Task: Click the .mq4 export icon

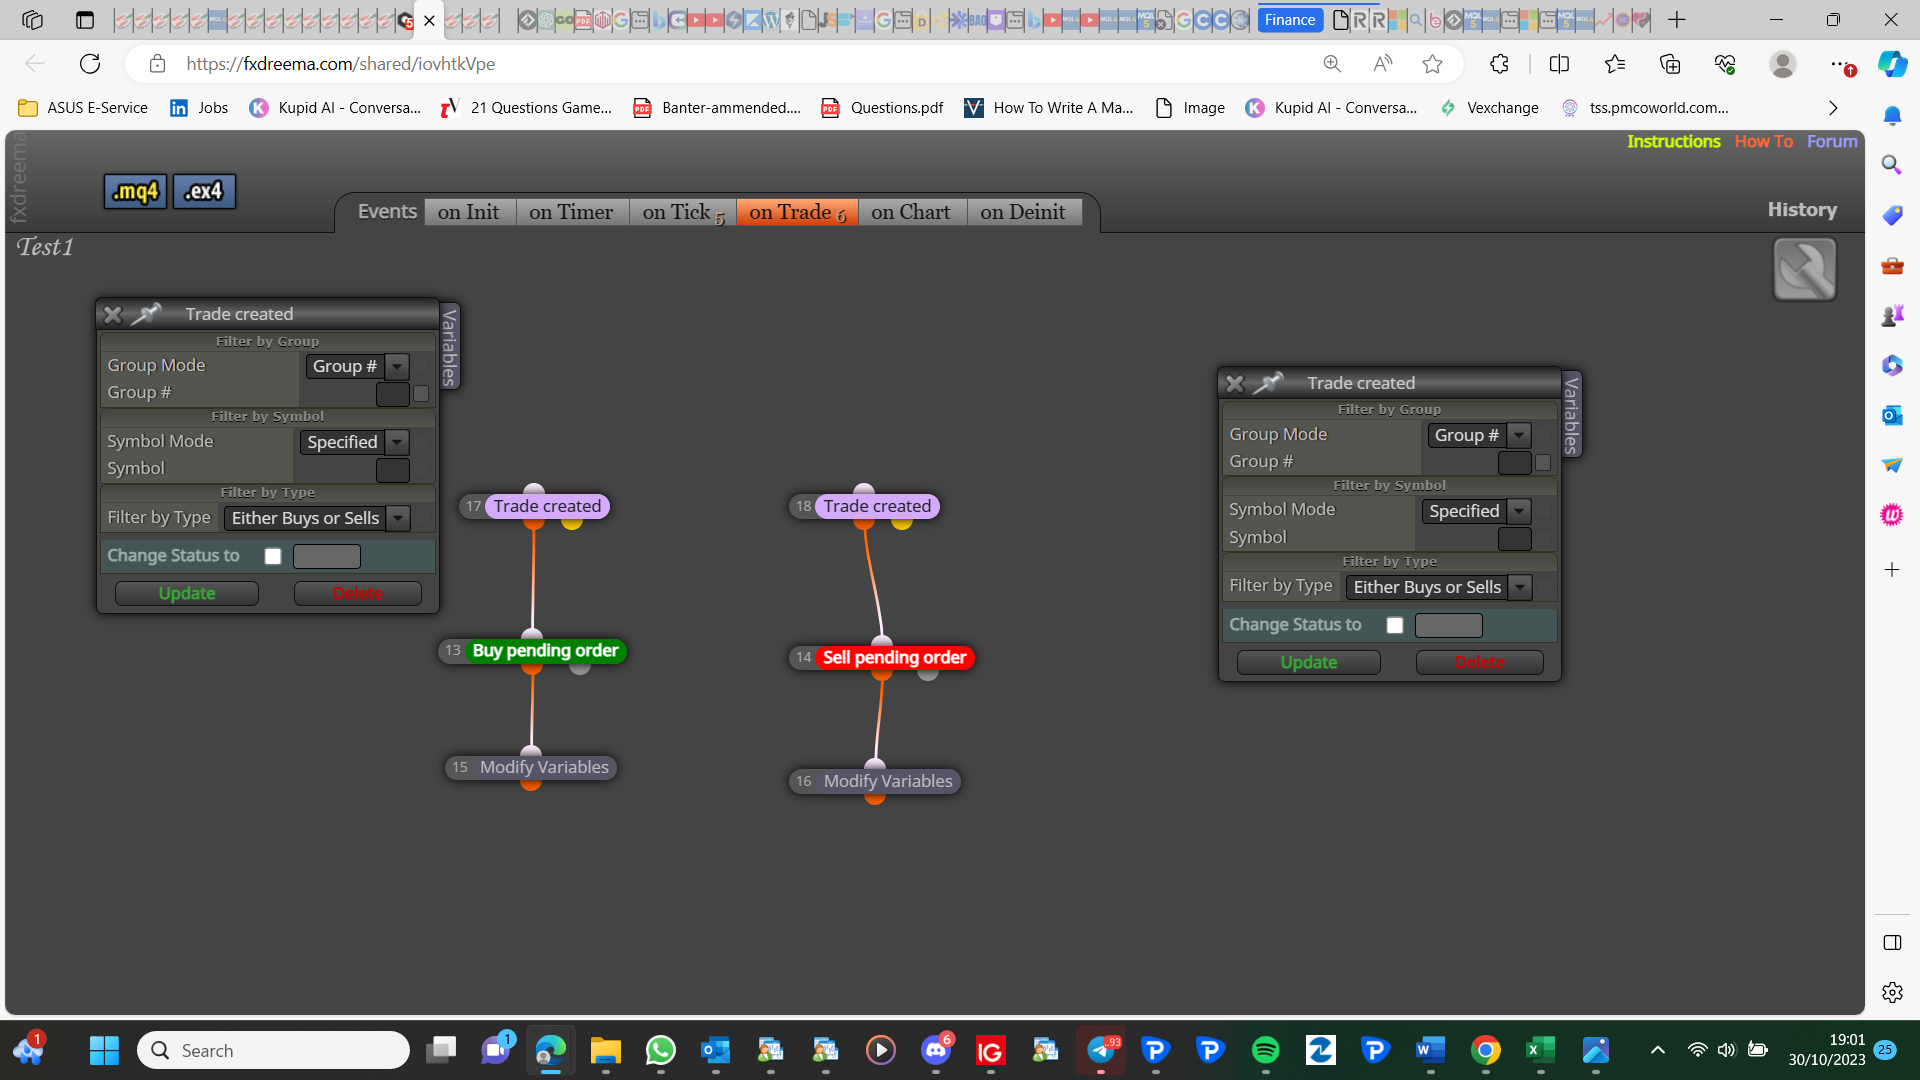Action: [136, 191]
